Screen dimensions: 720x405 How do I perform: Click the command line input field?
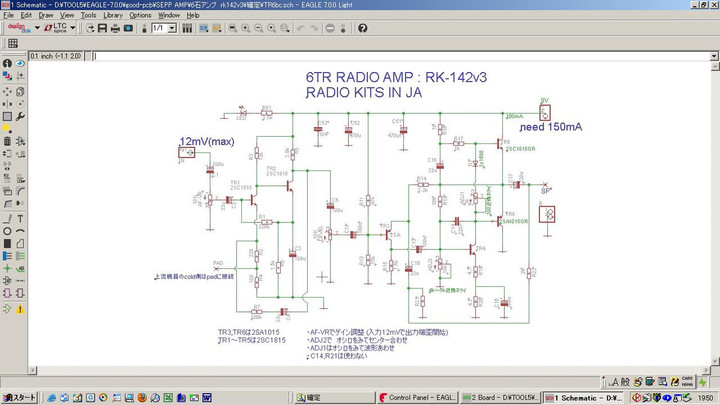click(400, 55)
